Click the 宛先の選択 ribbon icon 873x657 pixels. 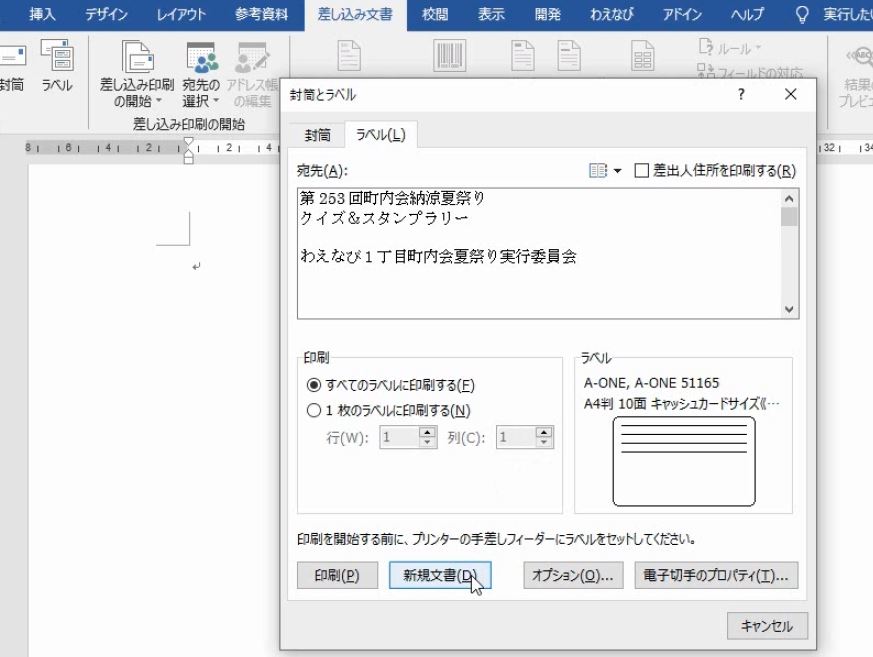[200, 57]
